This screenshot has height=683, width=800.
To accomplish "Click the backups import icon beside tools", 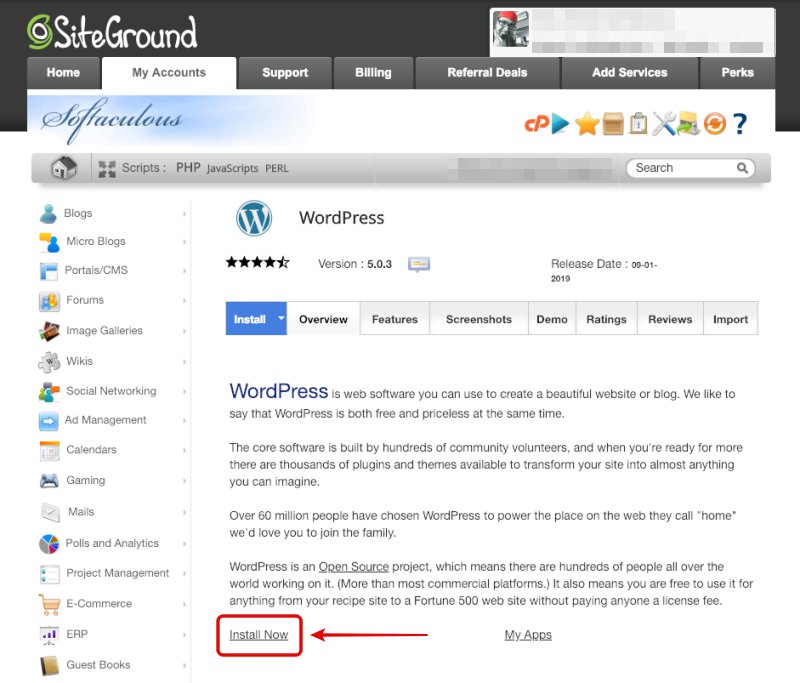I will point(688,123).
